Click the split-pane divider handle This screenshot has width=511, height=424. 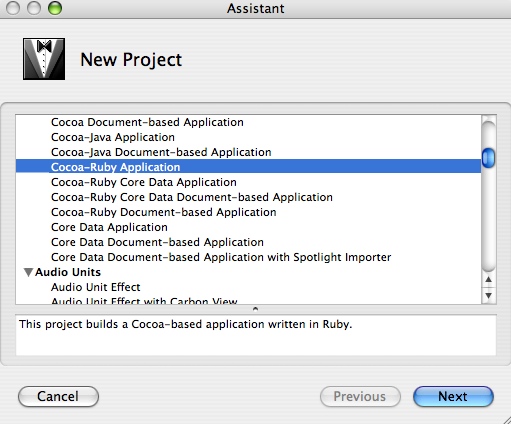pos(255,309)
